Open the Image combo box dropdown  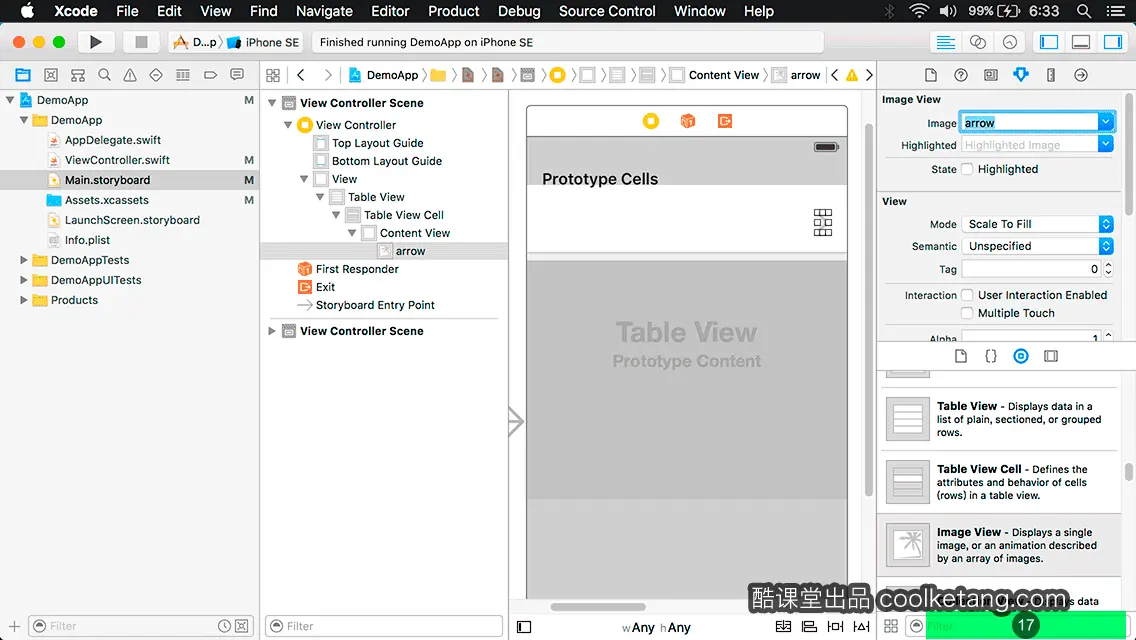point(1106,122)
